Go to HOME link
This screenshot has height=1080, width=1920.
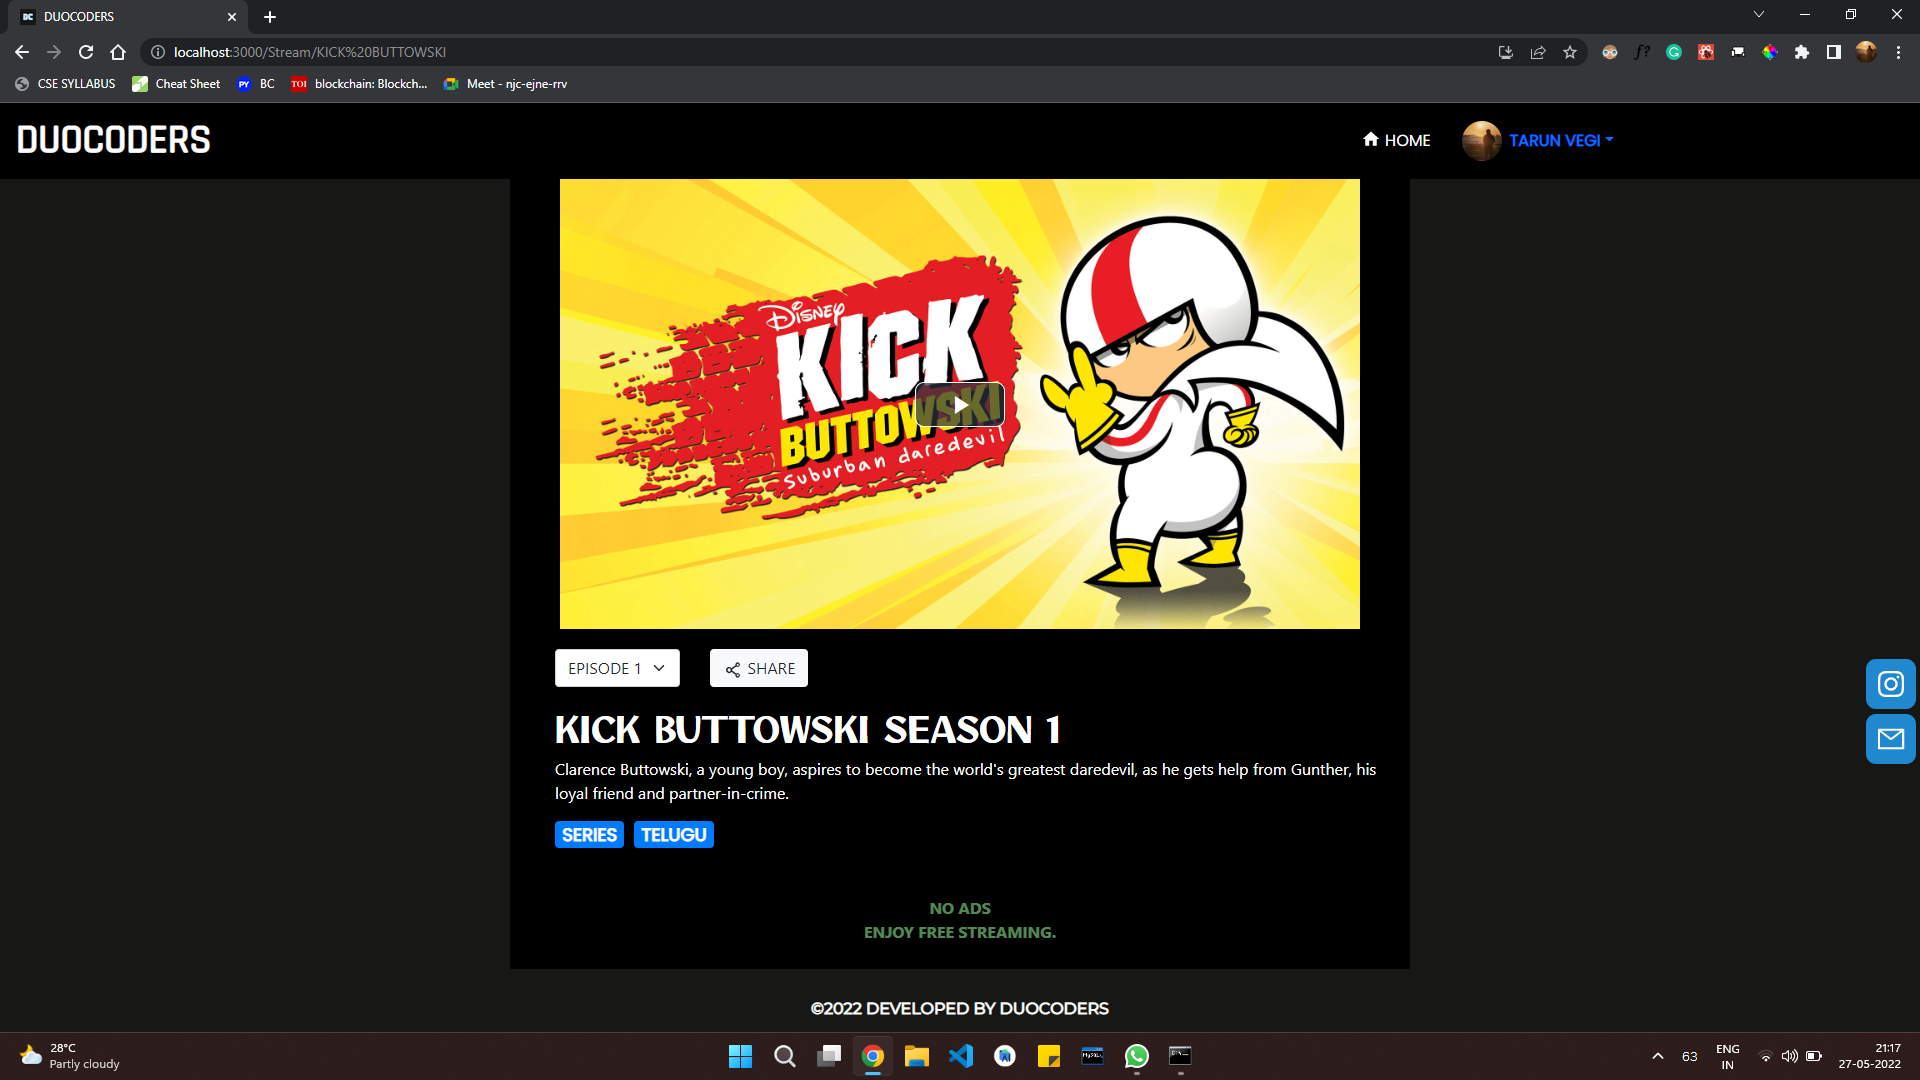tap(1396, 140)
